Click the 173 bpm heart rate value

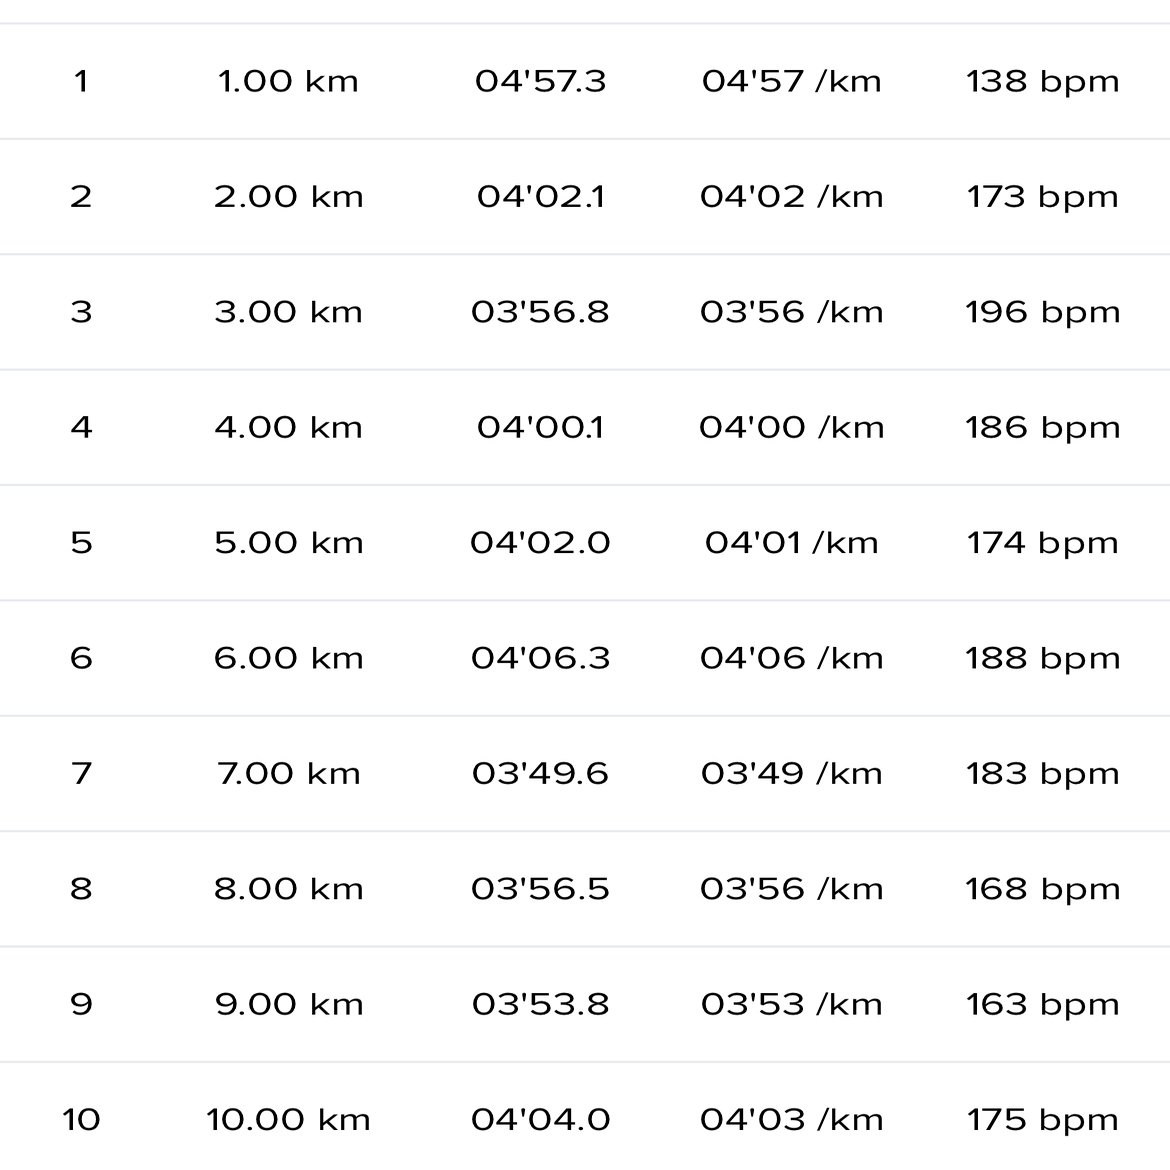click(1042, 197)
